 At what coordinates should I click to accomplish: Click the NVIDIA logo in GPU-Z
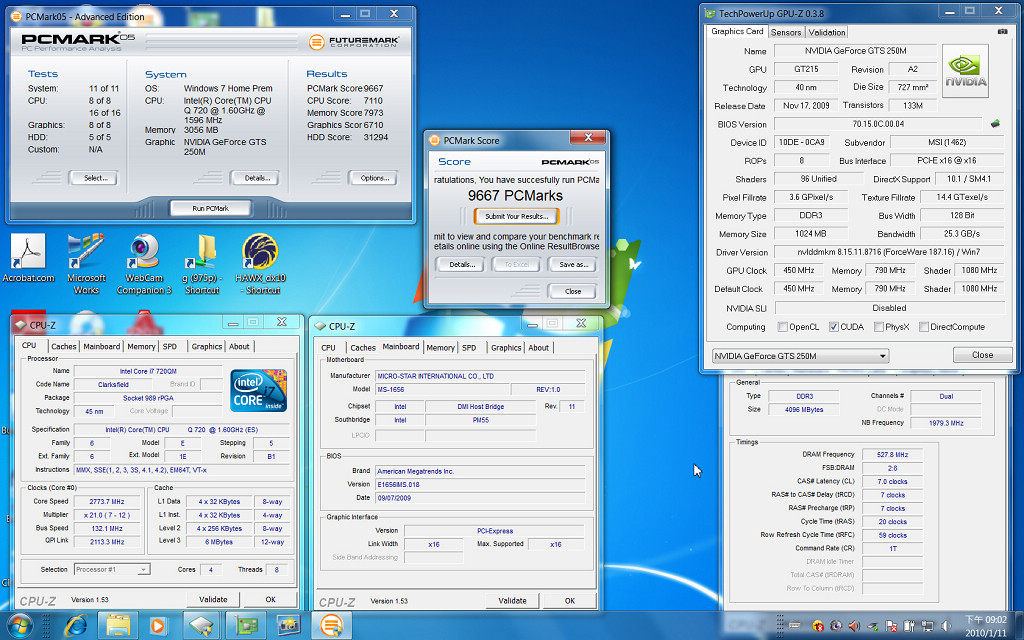coord(965,71)
